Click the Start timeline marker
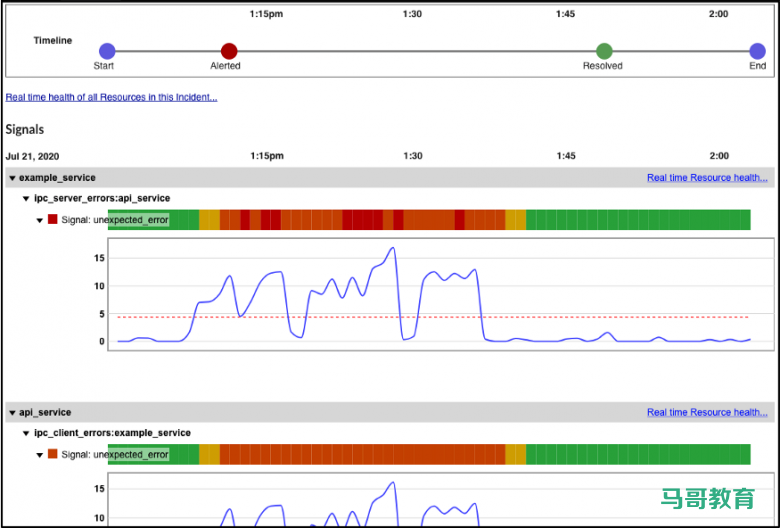The width and height of the screenshot is (780, 528). 107,51
